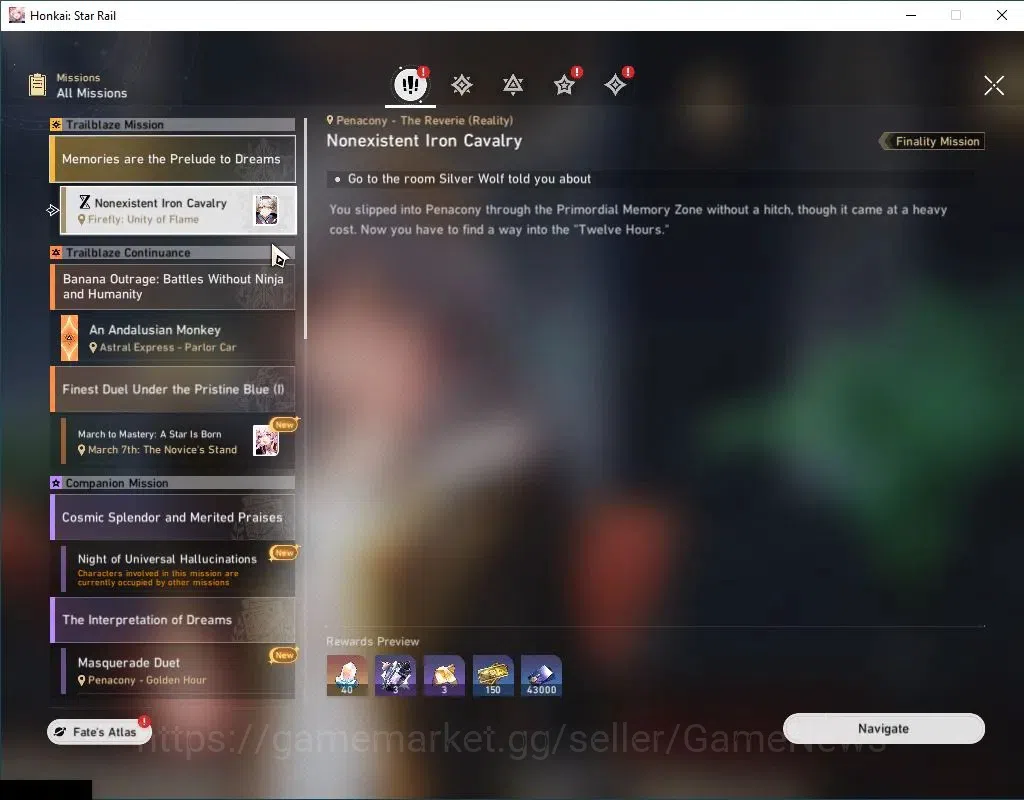Close the missions panel with X icon
This screenshot has width=1024, height=800.
(994, 85)
